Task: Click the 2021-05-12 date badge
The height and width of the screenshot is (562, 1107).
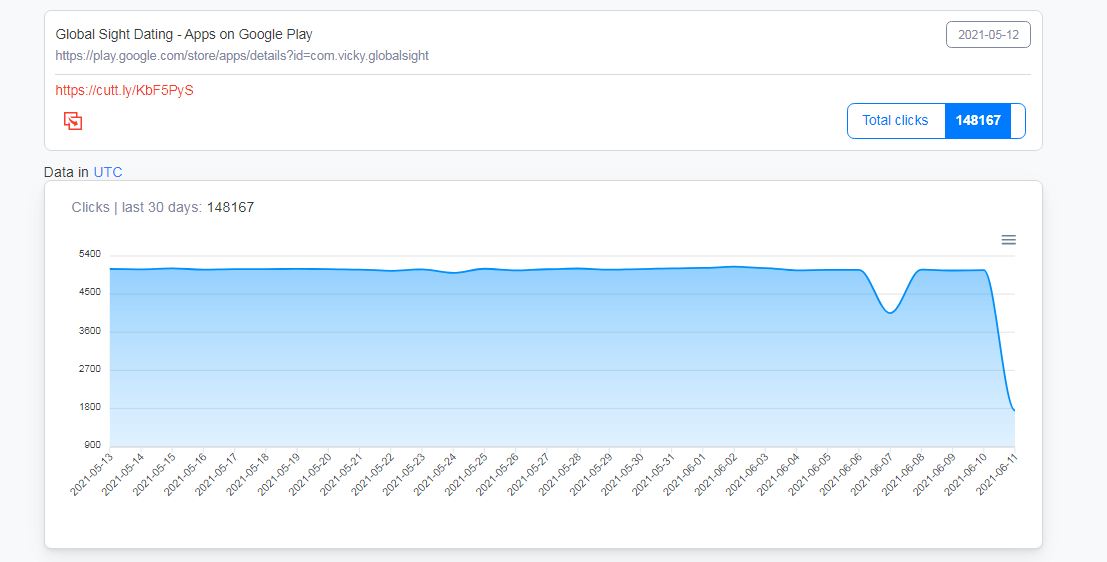Action: [x=988, y=35]
